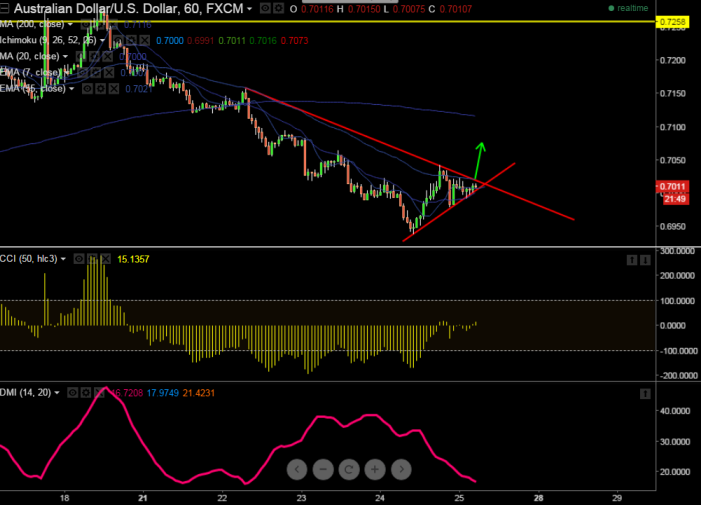Reset the chart view with circular arrow
701x505 pixels.
tap(349, 469)
